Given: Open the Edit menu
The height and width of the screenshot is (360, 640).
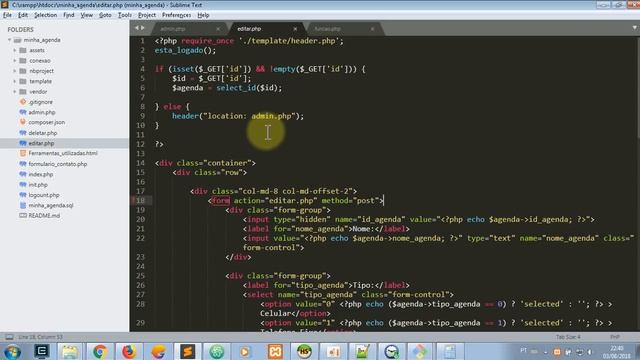Looking at the screenshot, I should pyautogui.click(x=23, y=15).
